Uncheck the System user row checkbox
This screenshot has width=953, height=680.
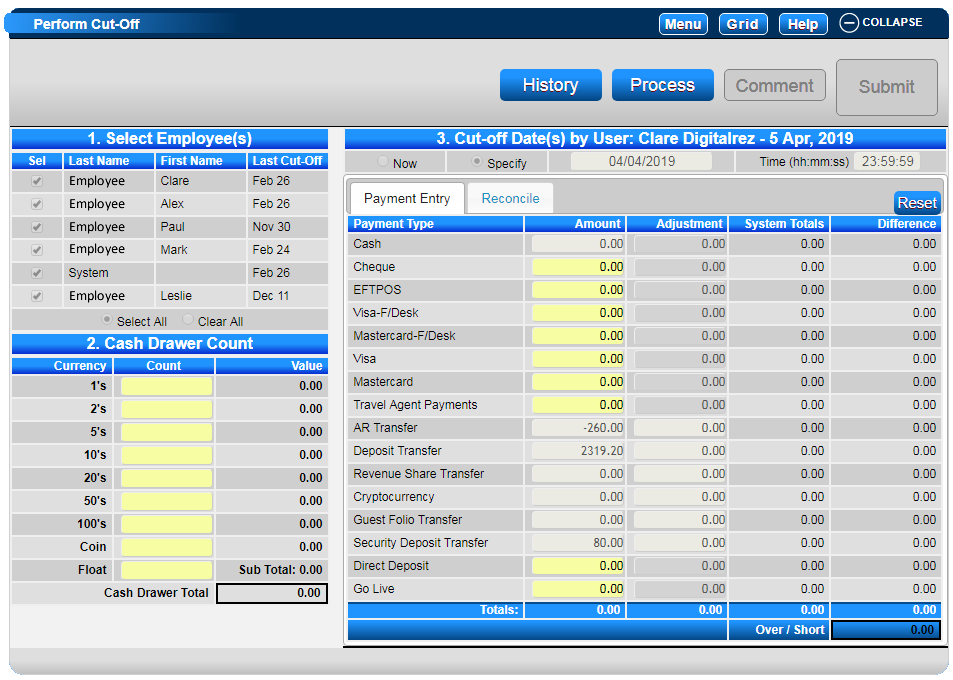(x=37, y=273)
